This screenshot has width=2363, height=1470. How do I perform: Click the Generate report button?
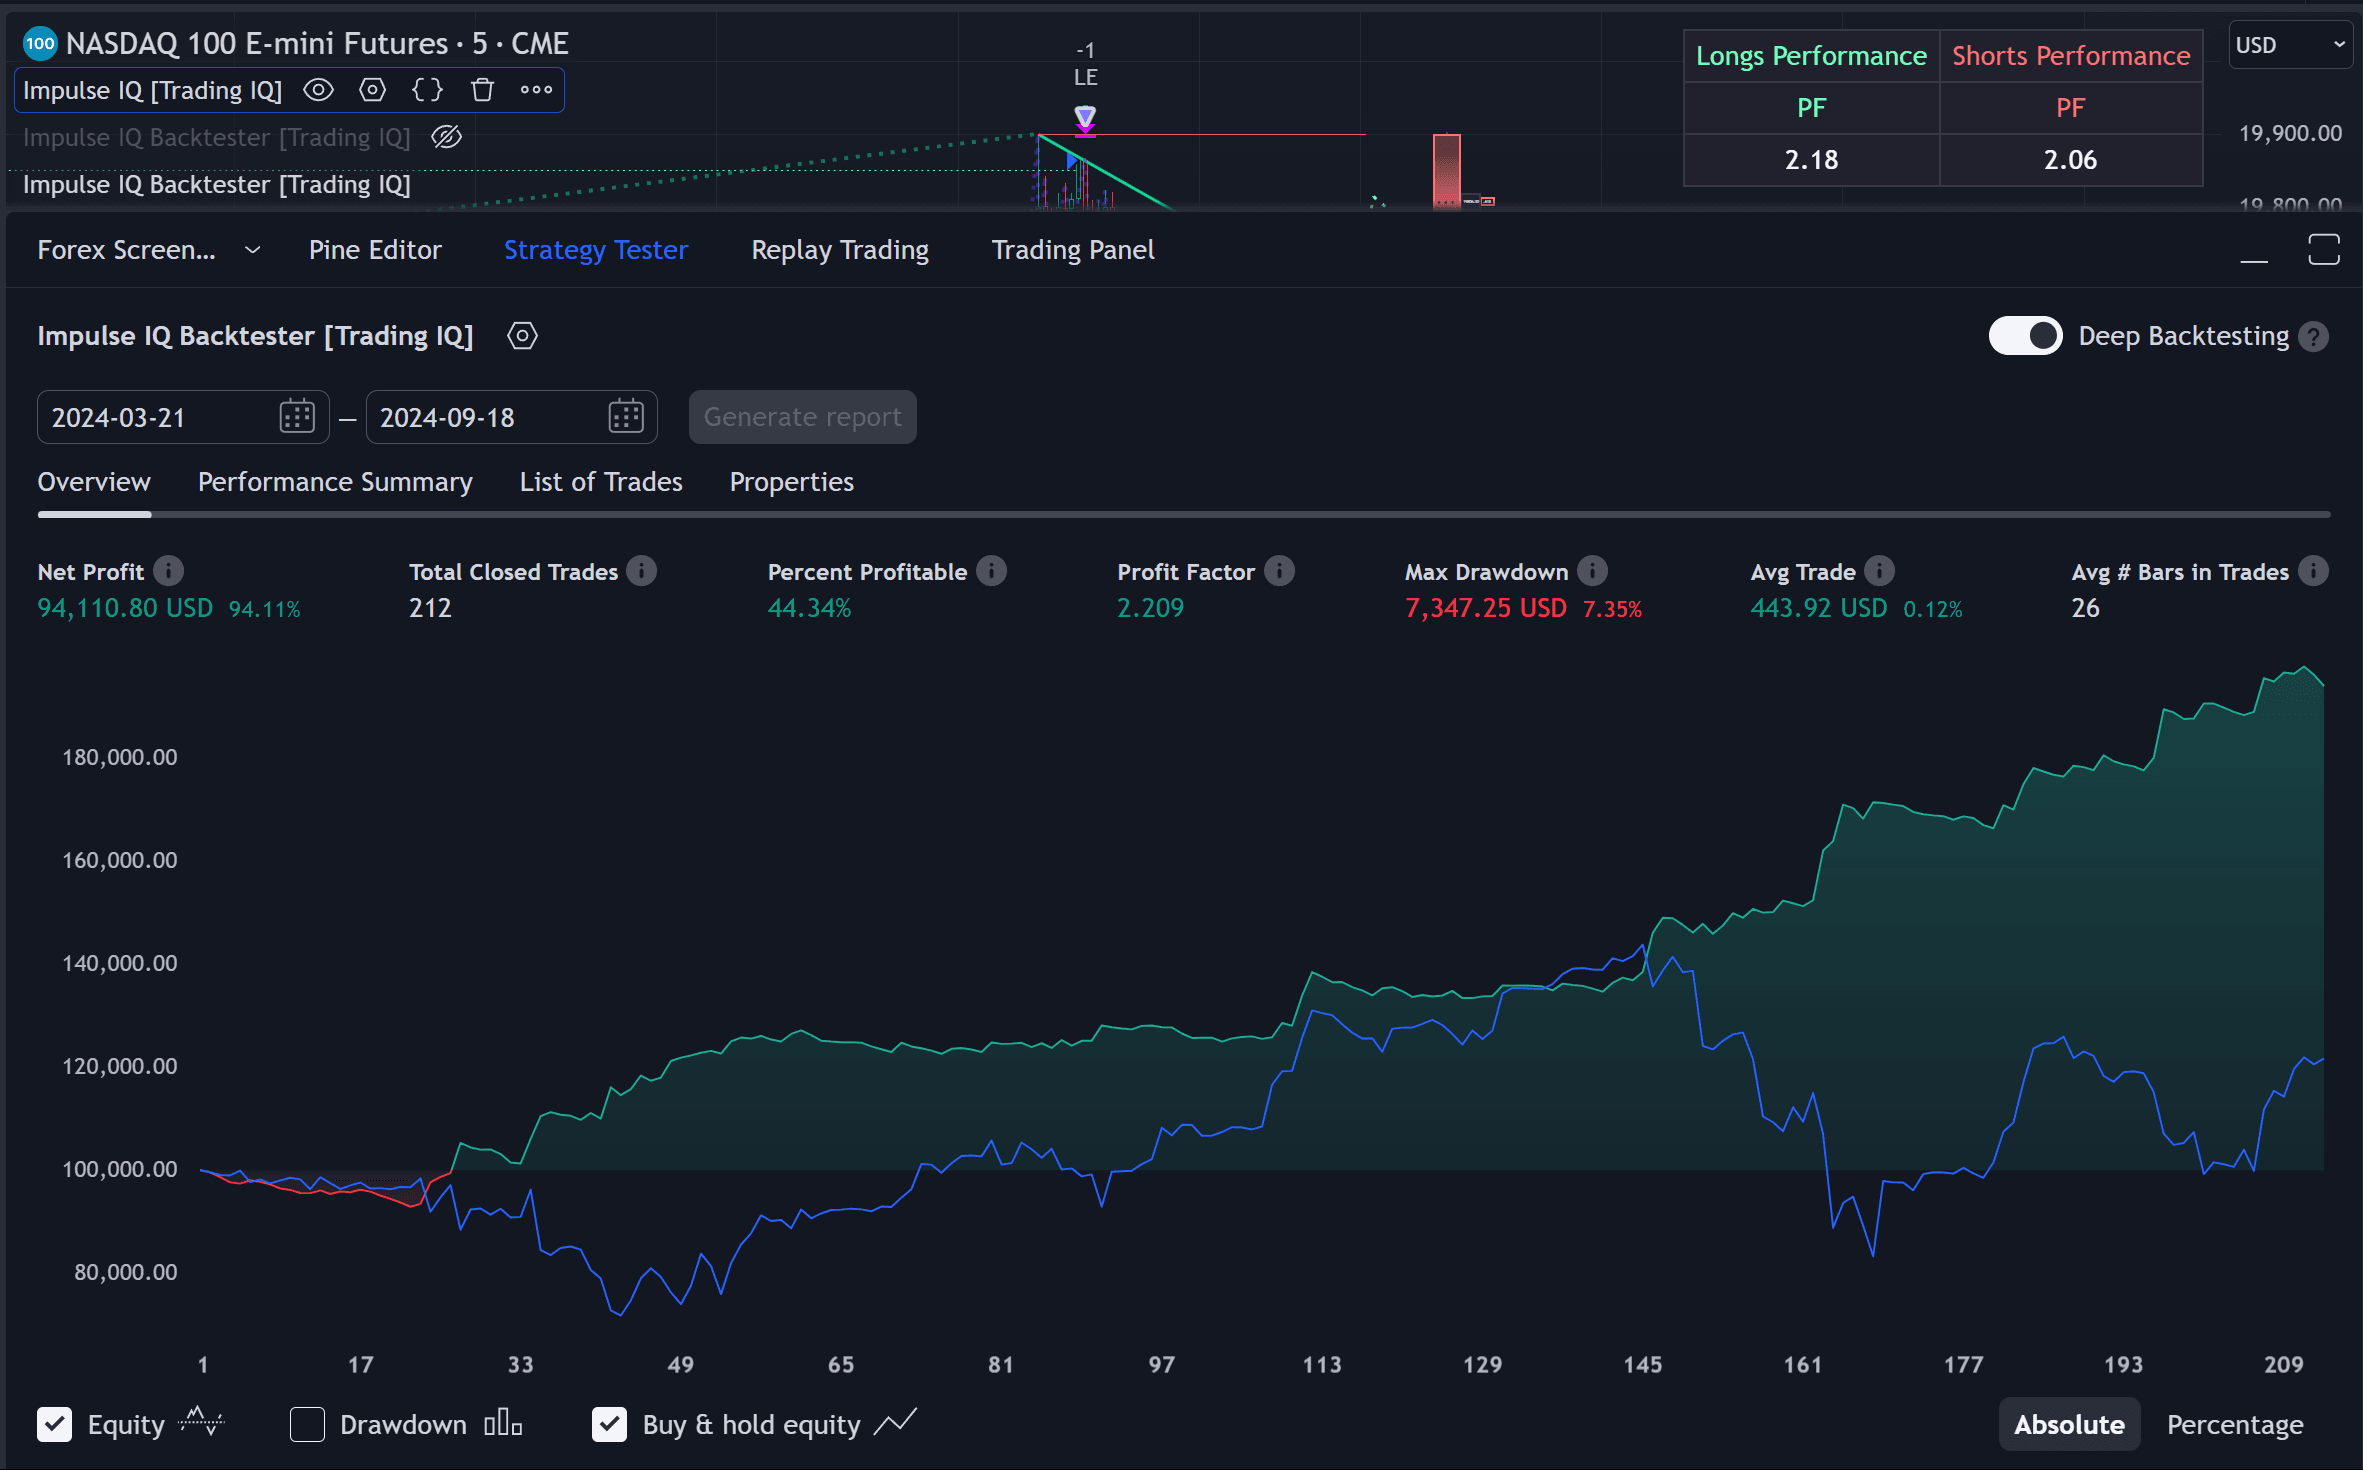(x=802, y=417)
